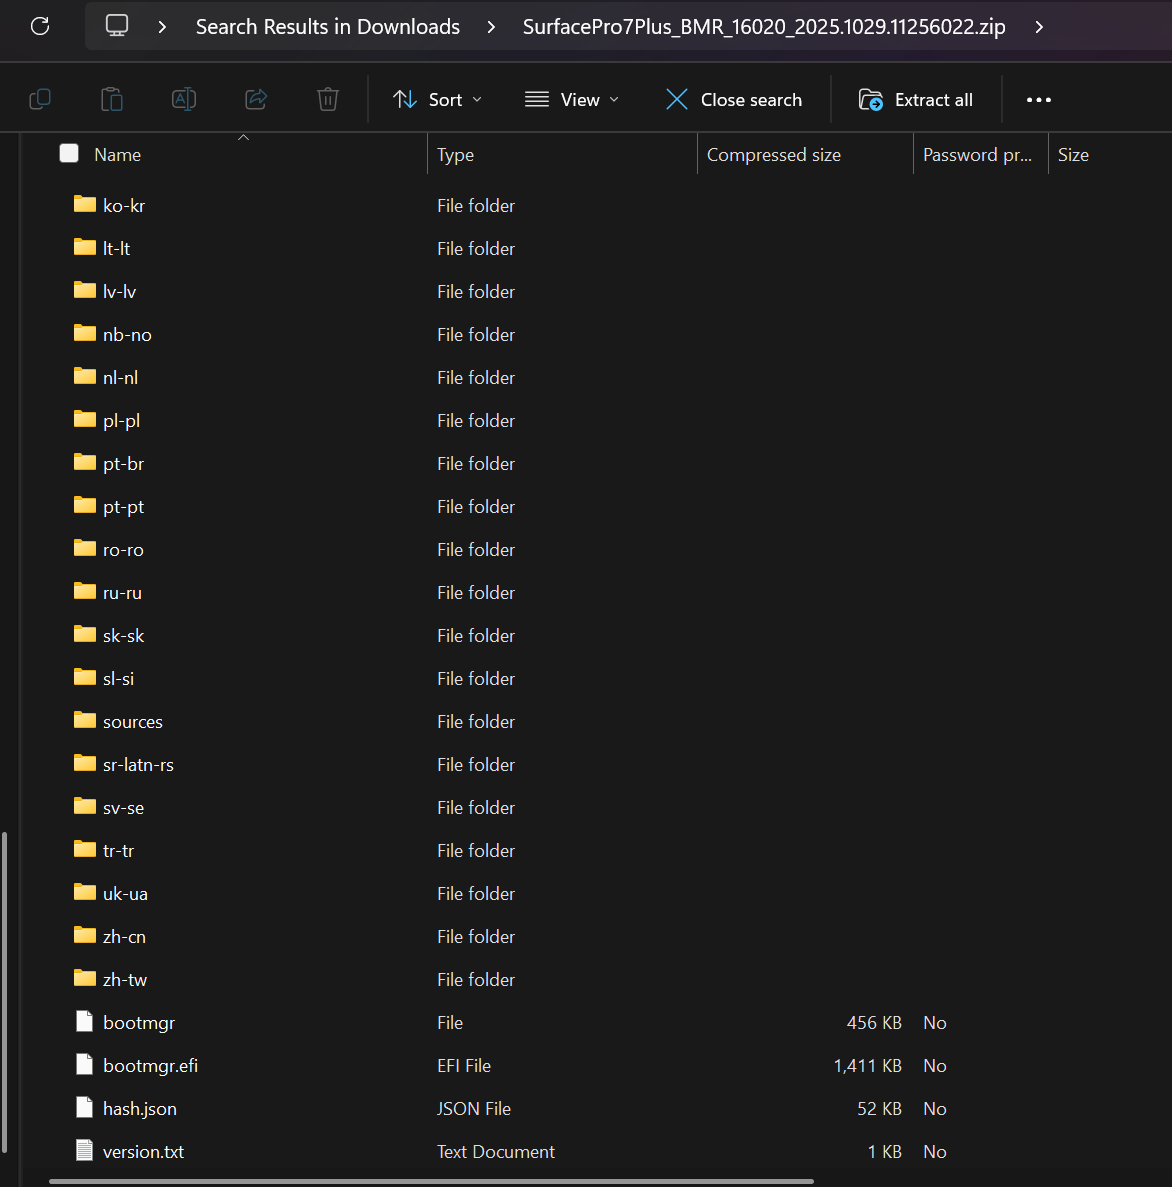The width and height of the screenshot is (1172, 1187).
Task: Open the View dropdown menu
Action: 572,100
